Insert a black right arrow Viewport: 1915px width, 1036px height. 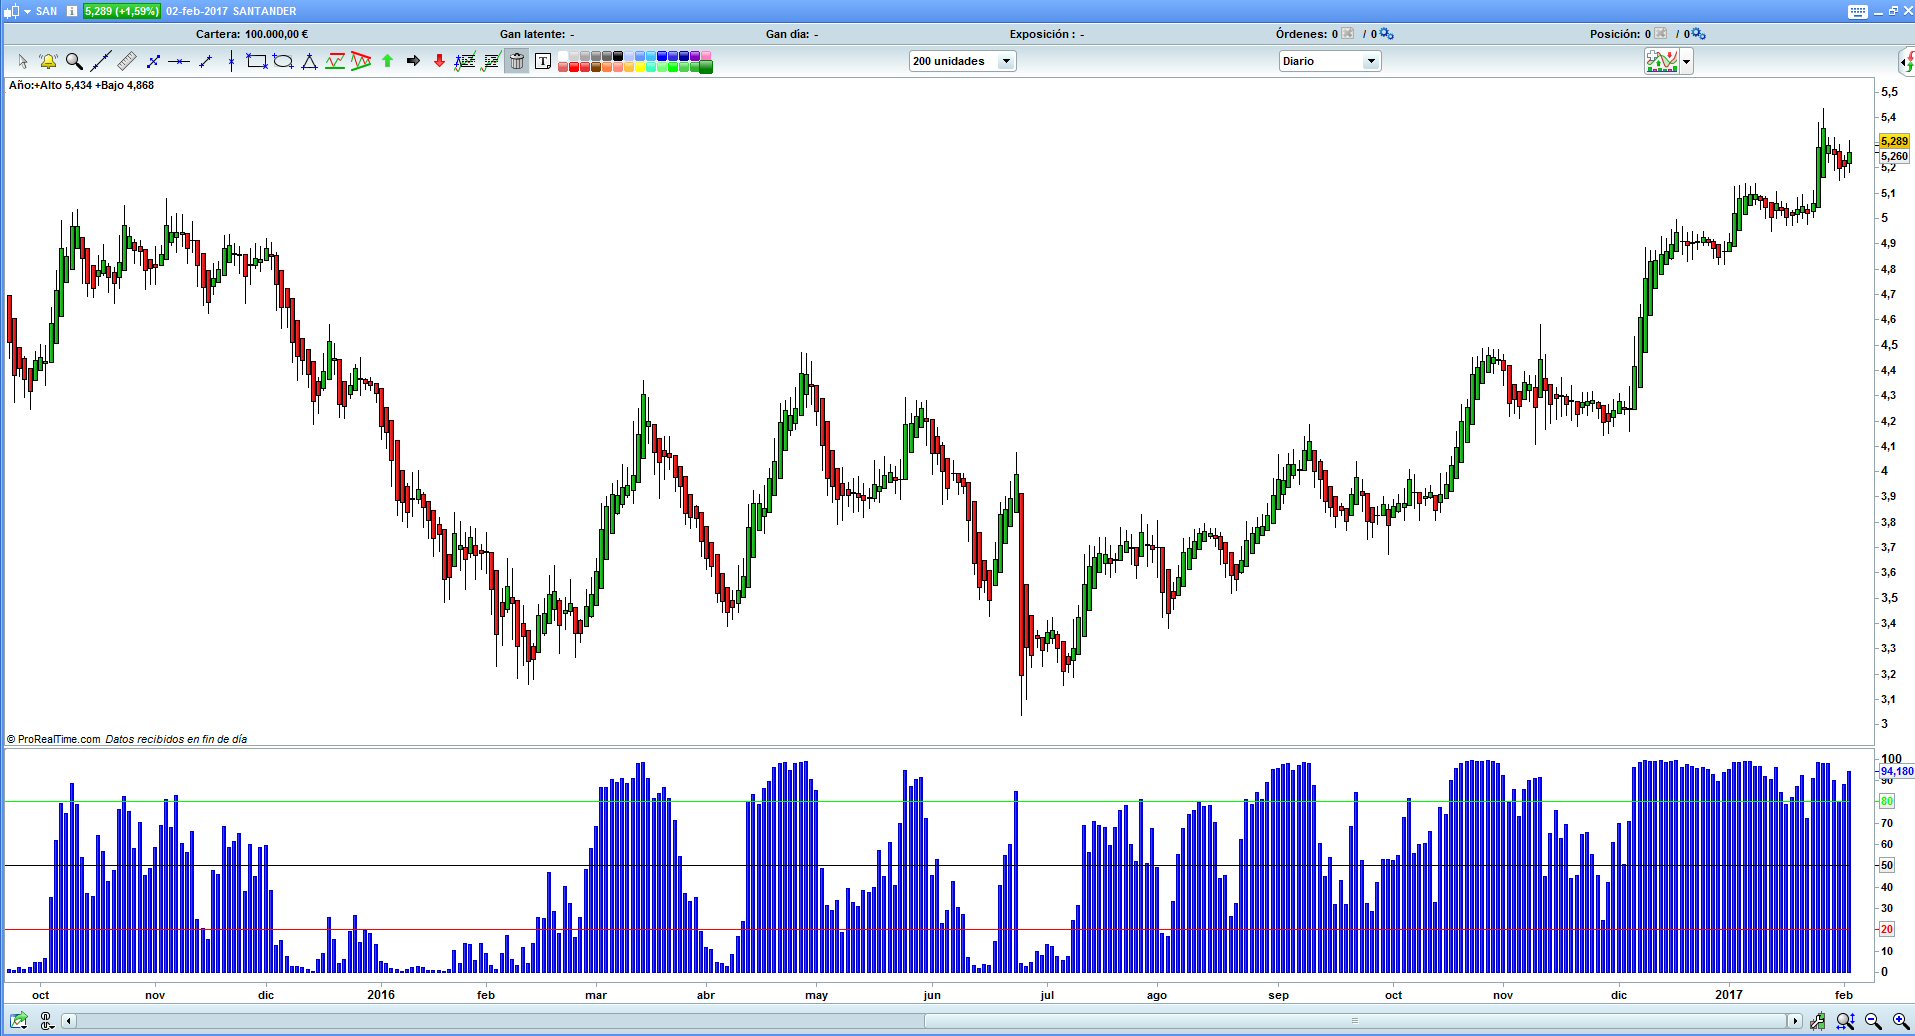coord(413,62)
